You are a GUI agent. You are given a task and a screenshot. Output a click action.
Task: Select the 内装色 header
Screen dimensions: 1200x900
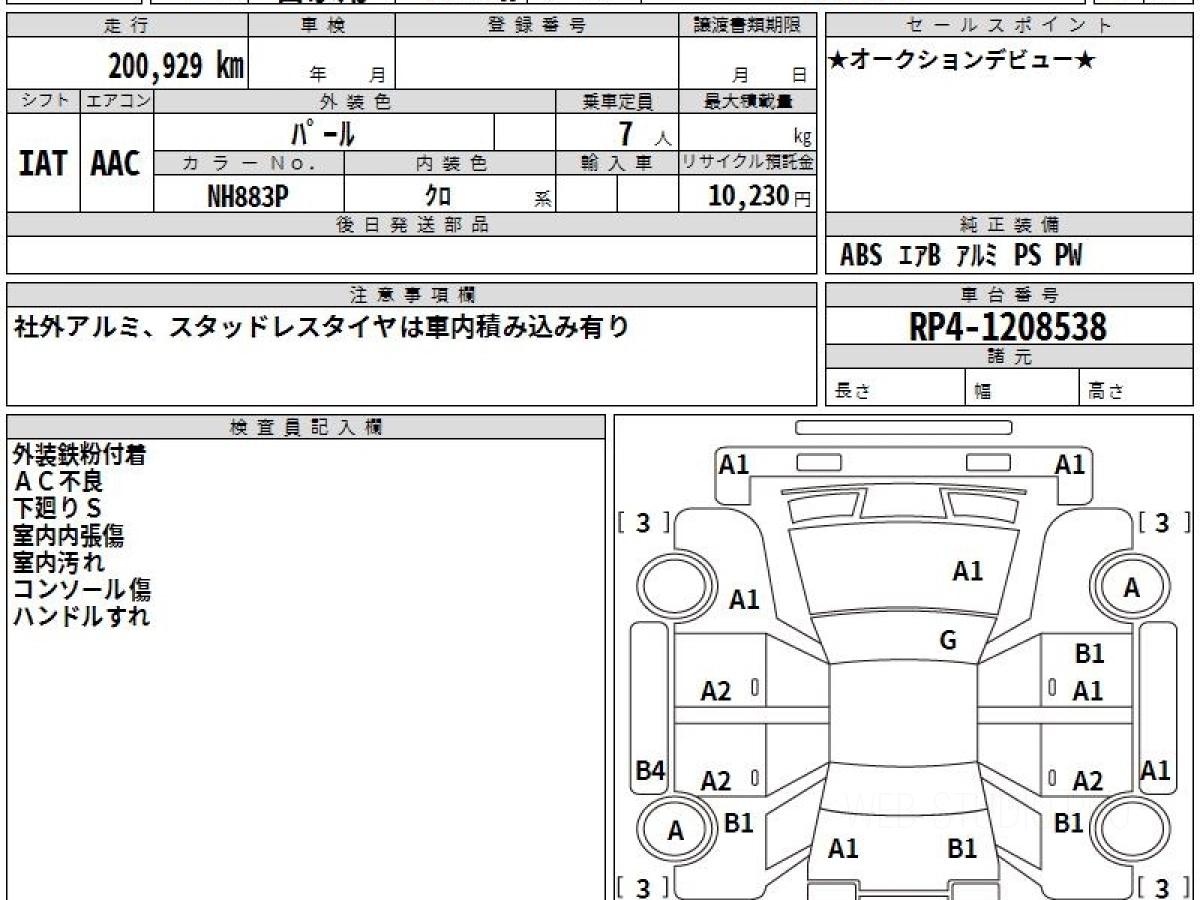450,163
